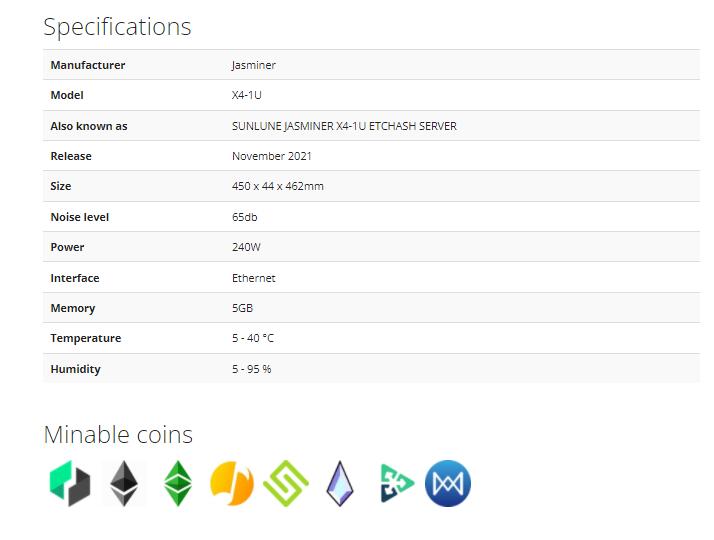Image resolution: width=714 pixels, height=540 pixels.
Task: Click the Specifications heading
Action: tap(117, 27)
